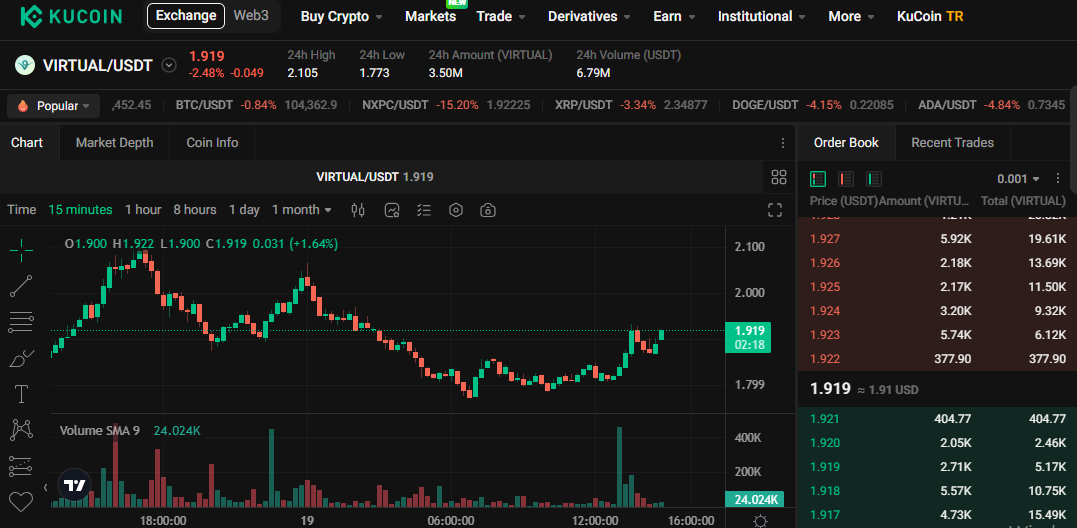Click the TradingView logo badge
This screenshot has height=528, width=1077.
tap(75, 486)
